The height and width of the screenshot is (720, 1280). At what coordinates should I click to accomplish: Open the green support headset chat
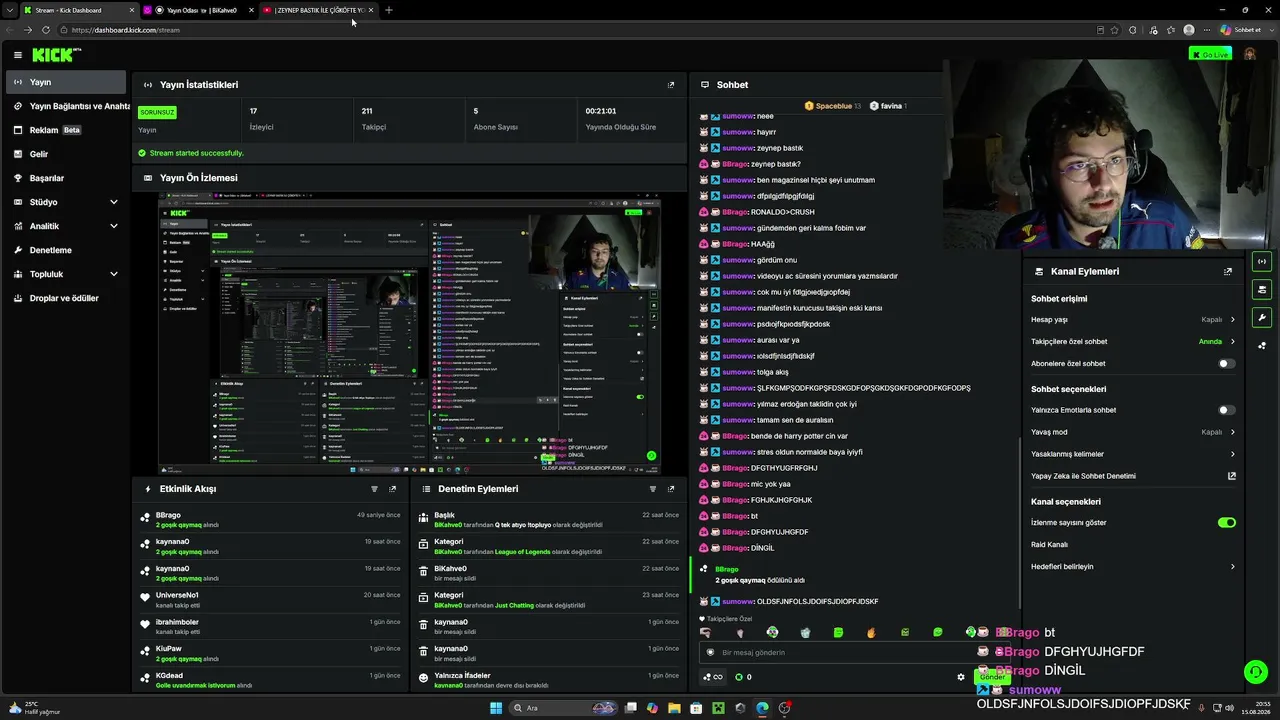[x=1254, y=672]
